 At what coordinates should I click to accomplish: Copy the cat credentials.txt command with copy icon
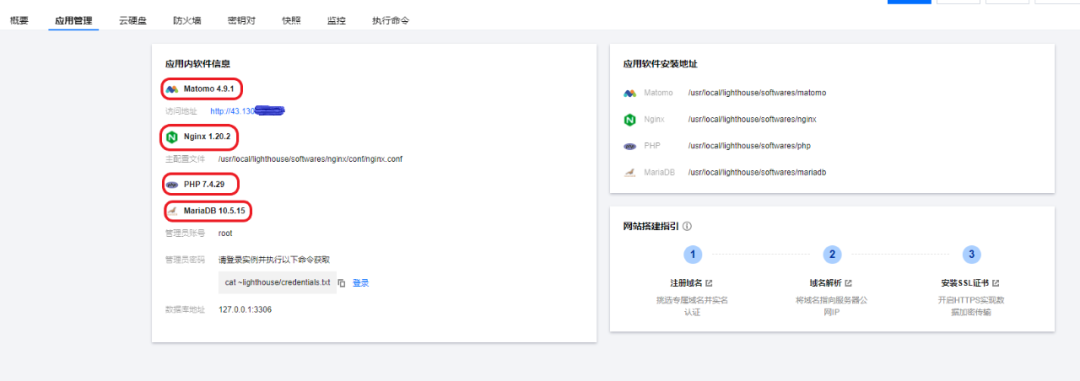[x=342, y=283]
